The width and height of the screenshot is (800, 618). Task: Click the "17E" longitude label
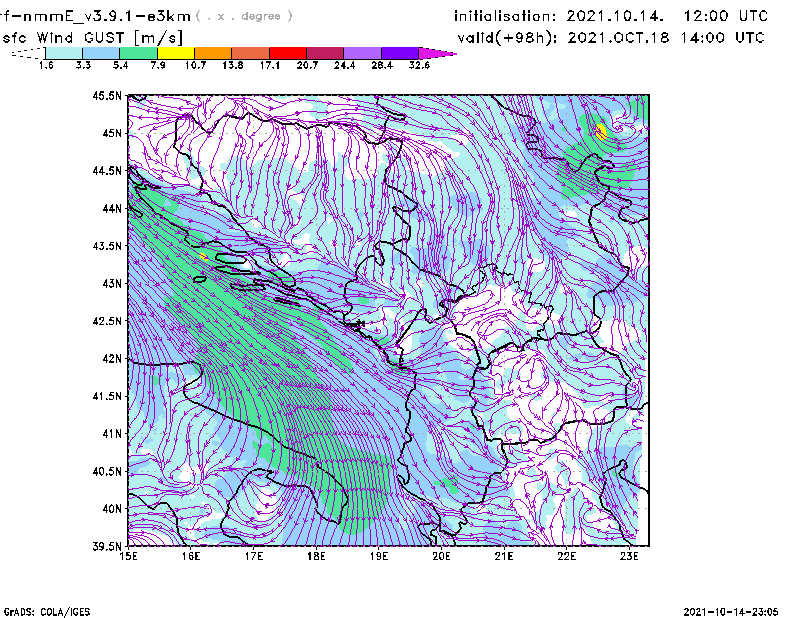(x=254, y=556)
